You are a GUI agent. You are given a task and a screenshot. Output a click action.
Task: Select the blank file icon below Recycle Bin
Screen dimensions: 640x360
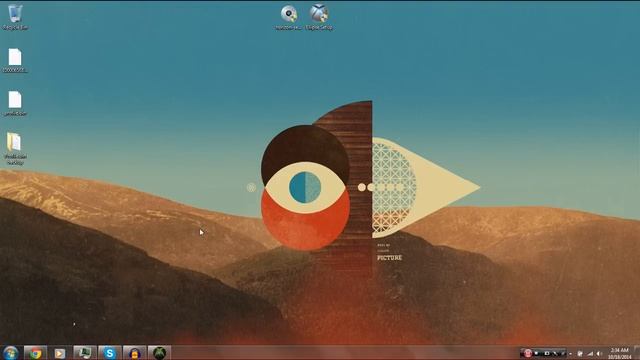point(15,60)
